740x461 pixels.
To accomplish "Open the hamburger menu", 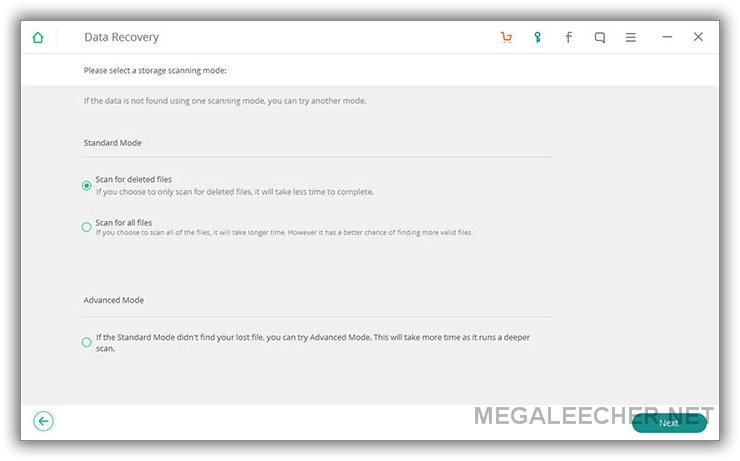I will [x=631, y=37].
